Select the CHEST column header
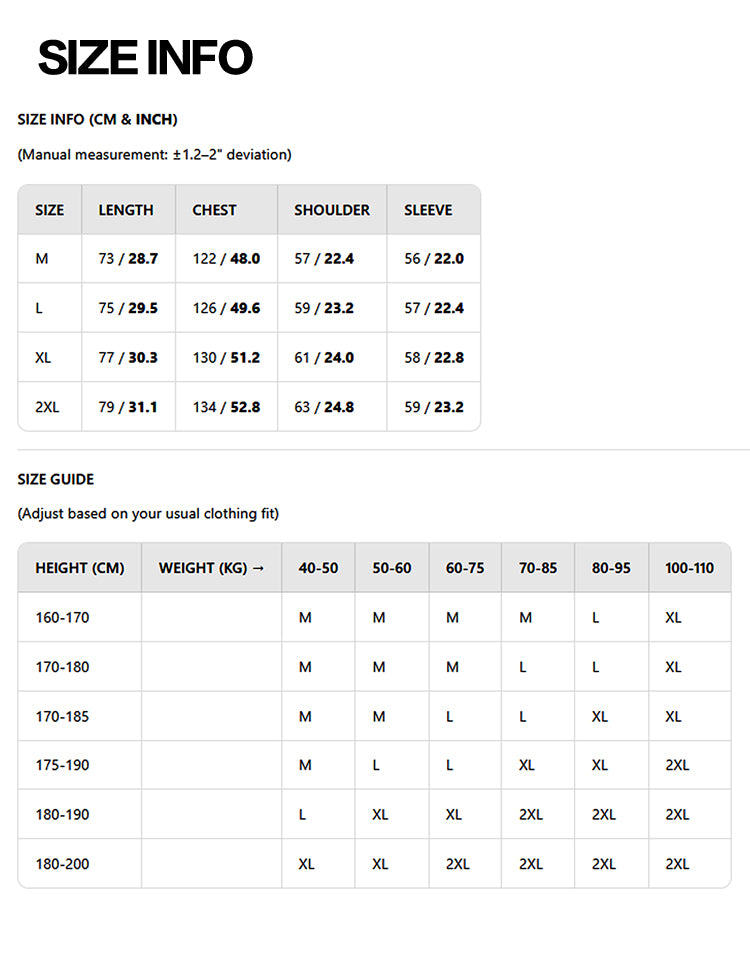The height and width of the screenshot is (958, 750). point(214,210)
